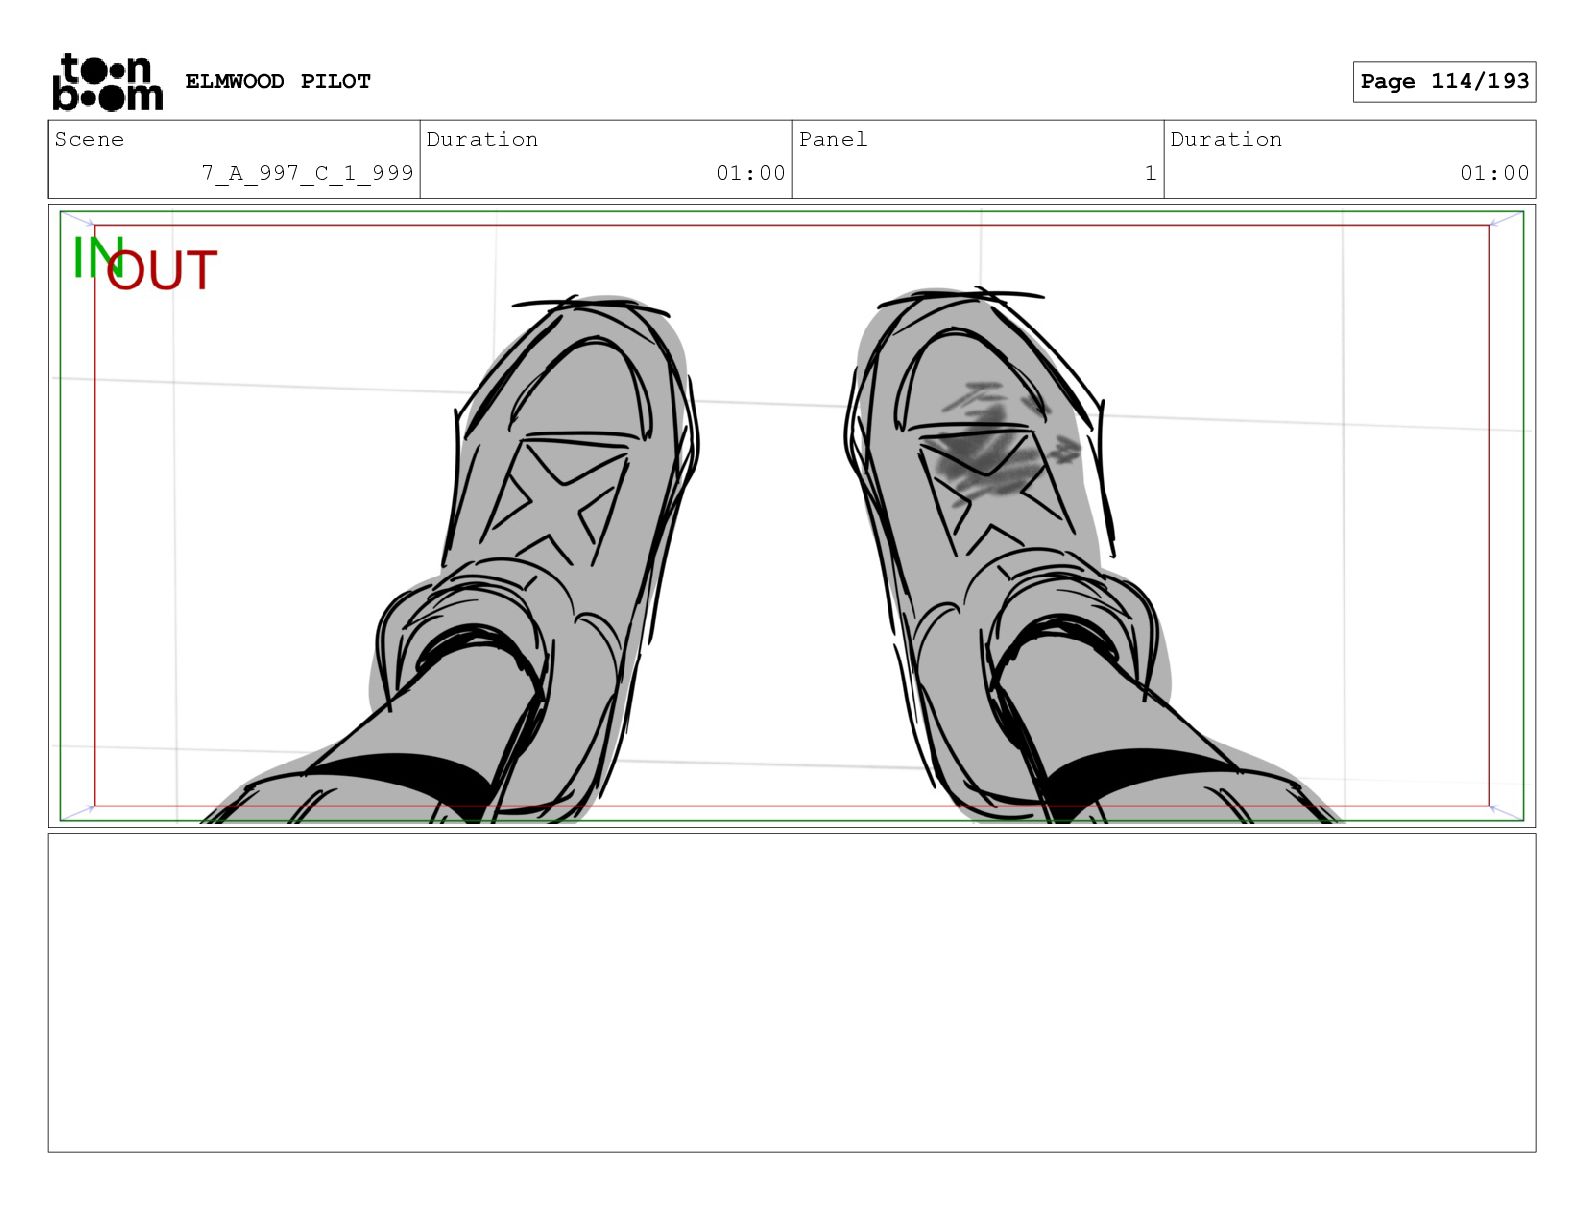This screenshot has width=1584, height=1224.
Task: Select the Scene label
Action: 89,139
